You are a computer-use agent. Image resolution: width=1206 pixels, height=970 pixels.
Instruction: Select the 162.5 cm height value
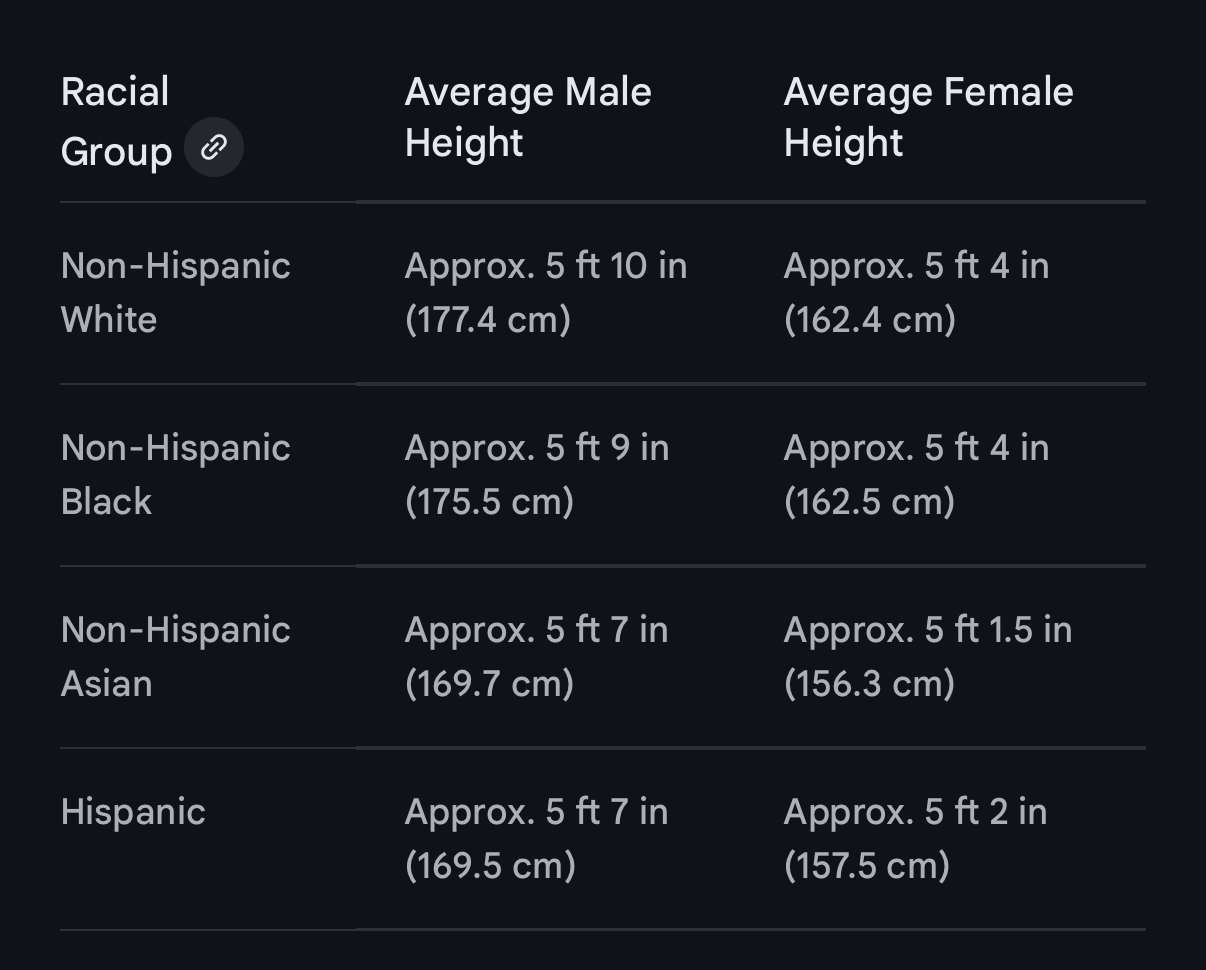870,503
